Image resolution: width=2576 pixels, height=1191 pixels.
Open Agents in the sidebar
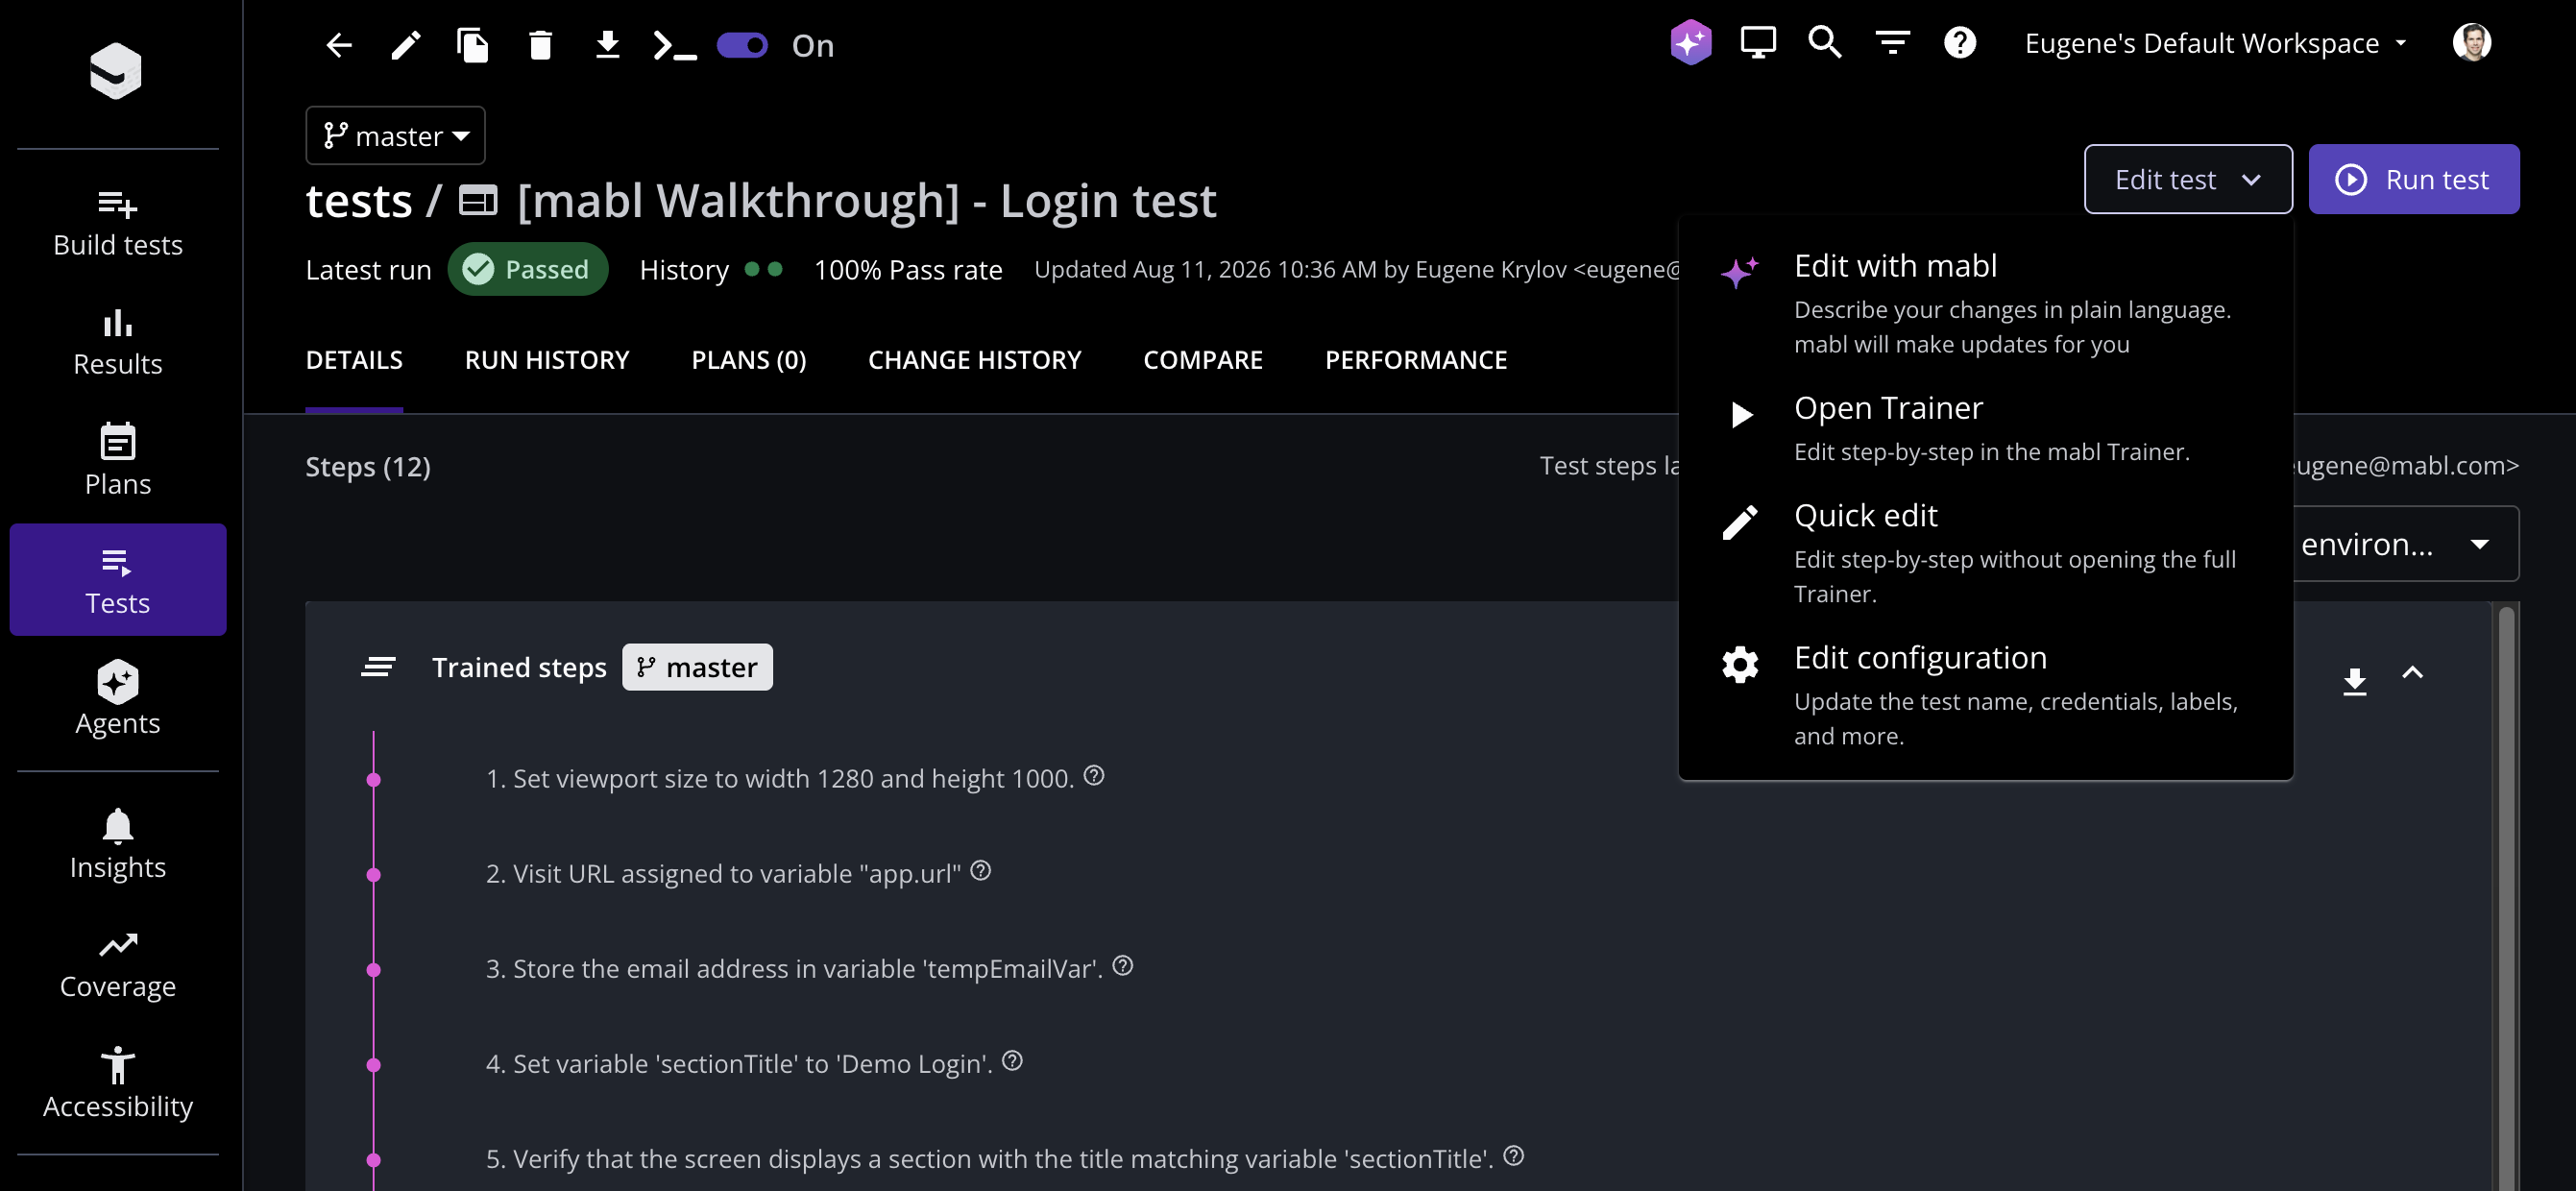point(118,698)
